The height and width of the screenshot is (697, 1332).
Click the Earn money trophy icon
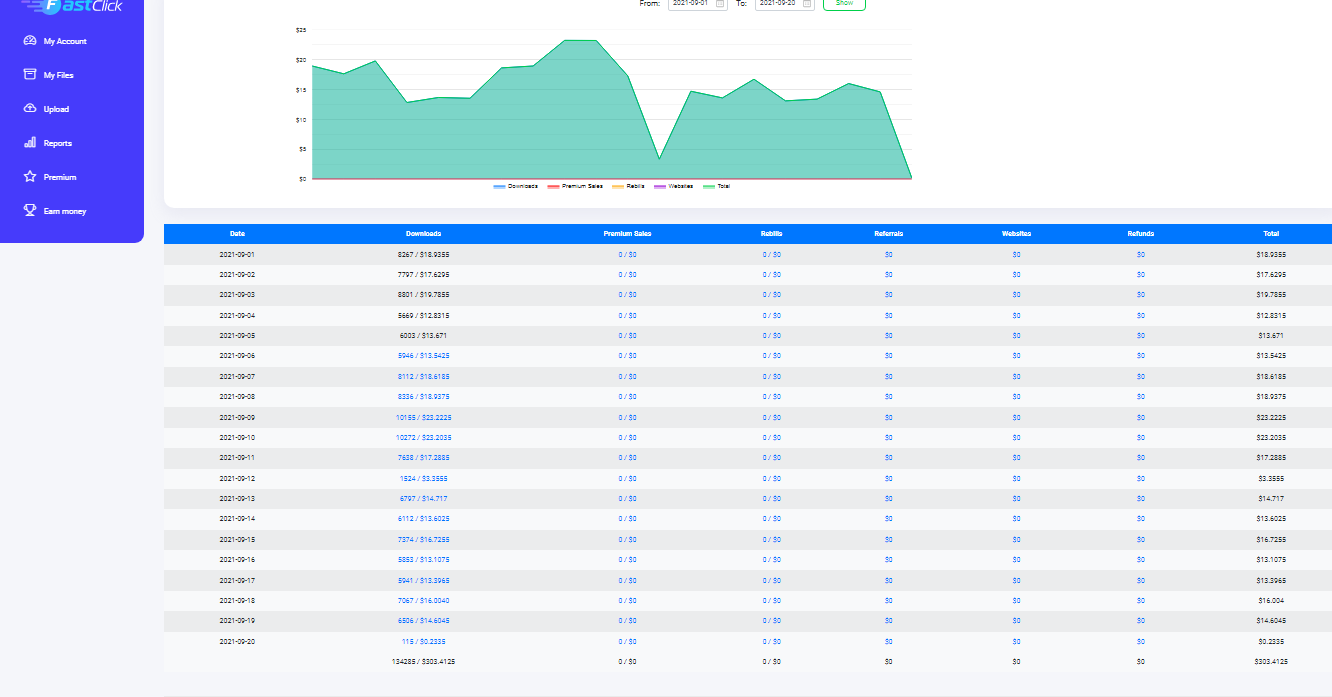click(x=30, y=211)
